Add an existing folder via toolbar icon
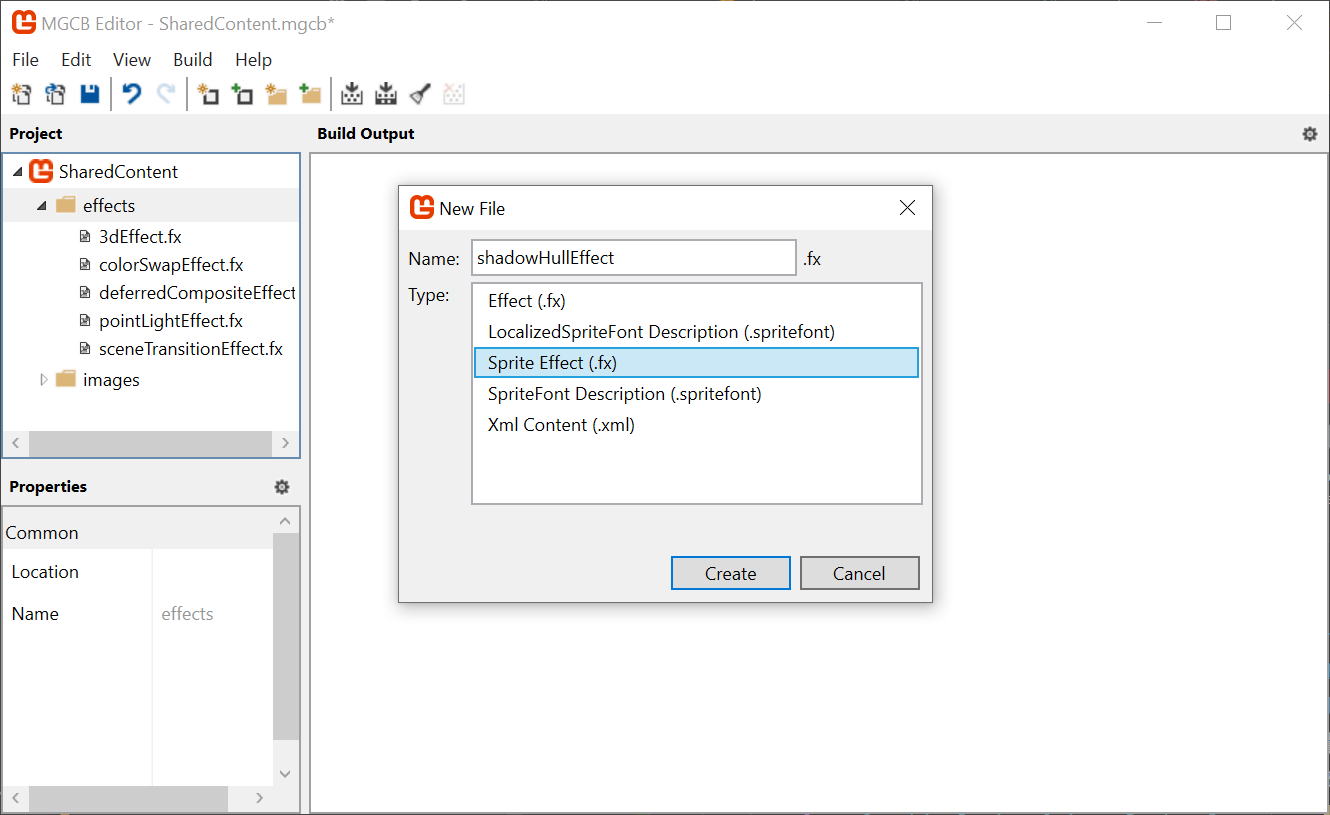Image resolution: width=1330 pixels, height=815 pixels. point(310,93)
